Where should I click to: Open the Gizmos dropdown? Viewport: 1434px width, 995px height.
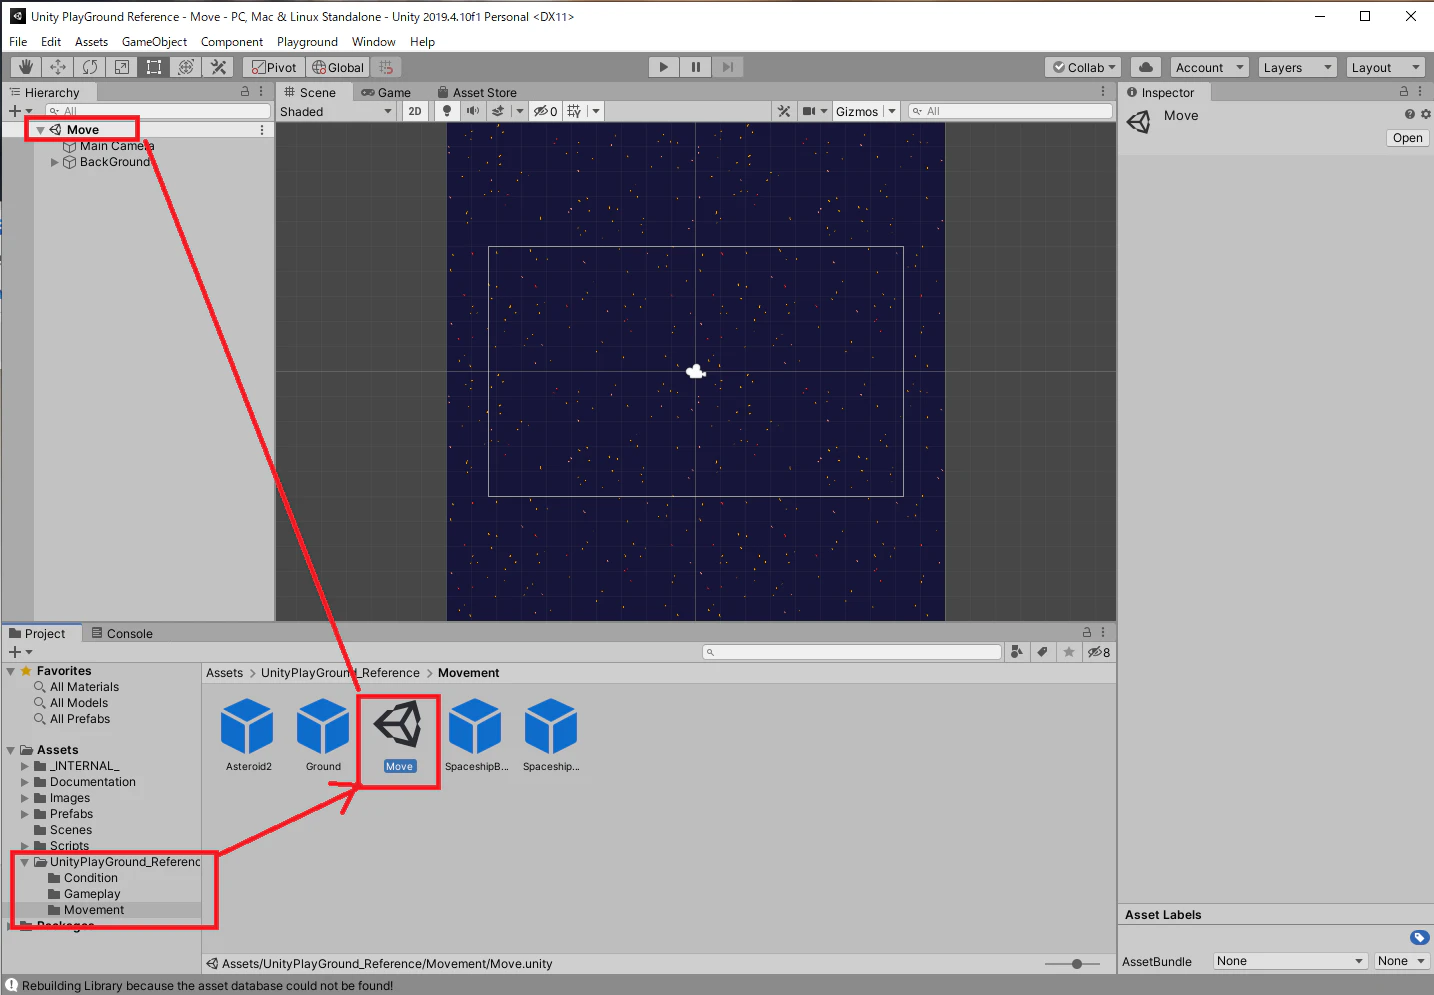(x=866, y=111)
